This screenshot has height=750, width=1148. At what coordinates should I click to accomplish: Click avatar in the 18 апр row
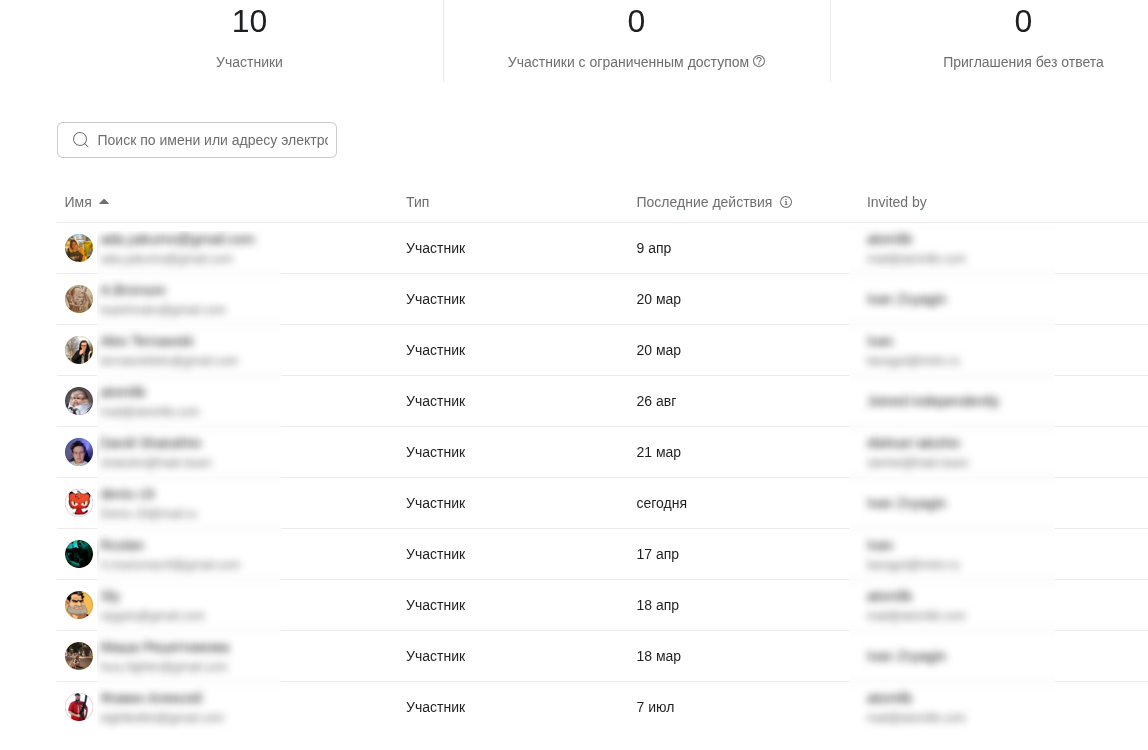point(79,605)
